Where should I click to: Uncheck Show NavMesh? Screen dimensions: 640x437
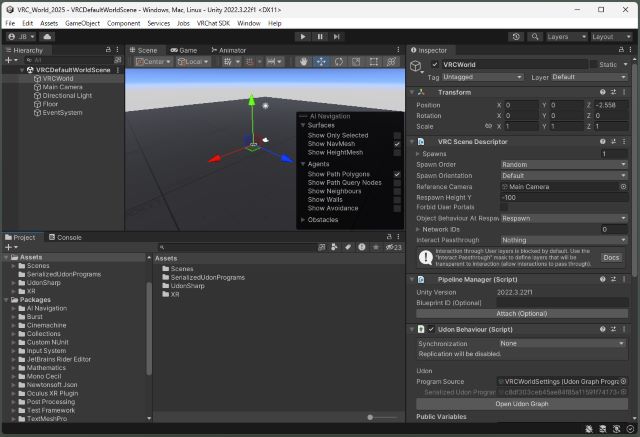click(x=397, y=144)
